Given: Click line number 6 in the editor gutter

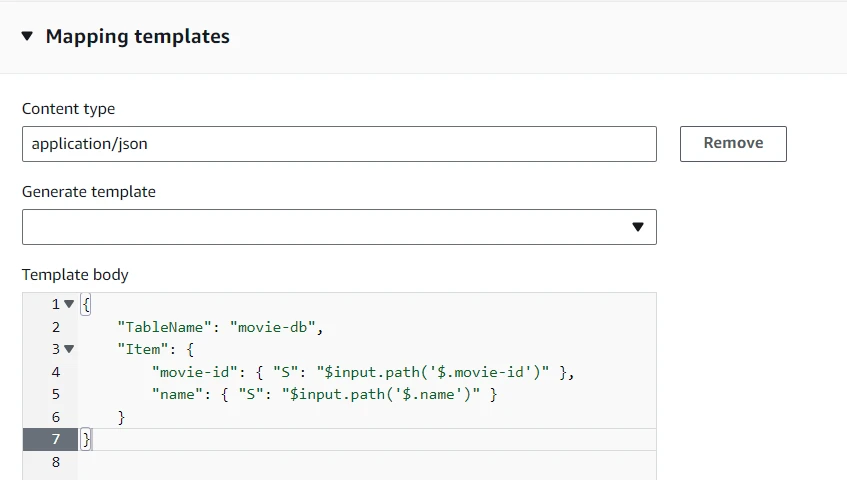Looking at the screenshot, I should (x=56, y=417).
